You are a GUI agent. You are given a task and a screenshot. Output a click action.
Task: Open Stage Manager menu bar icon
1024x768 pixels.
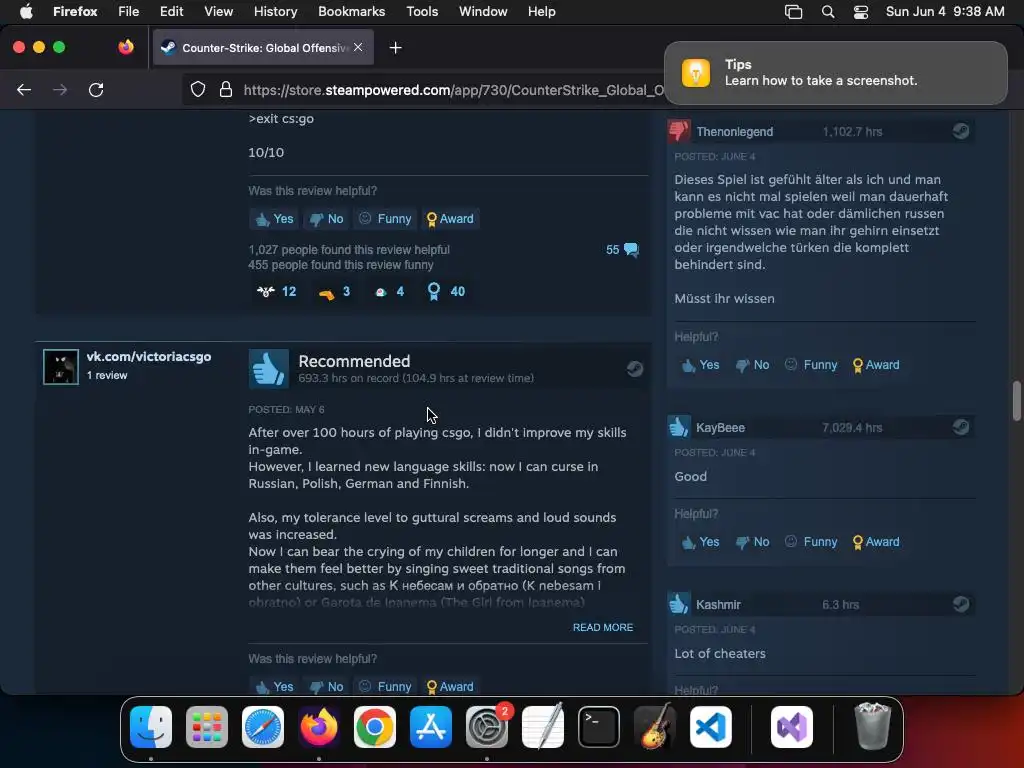pyautogui.click(x=793, y=12)
